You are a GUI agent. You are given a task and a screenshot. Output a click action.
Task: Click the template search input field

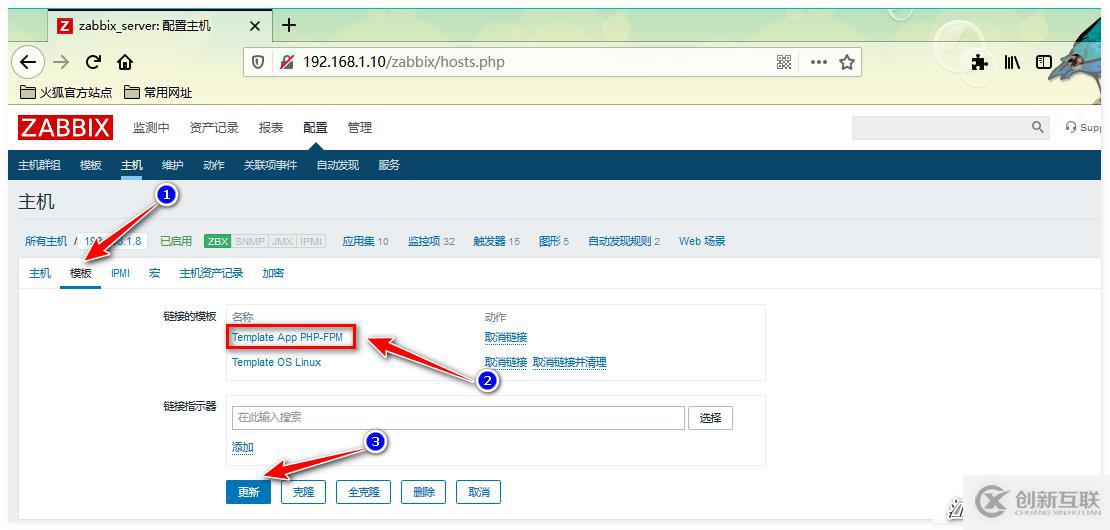pos(458,417)
